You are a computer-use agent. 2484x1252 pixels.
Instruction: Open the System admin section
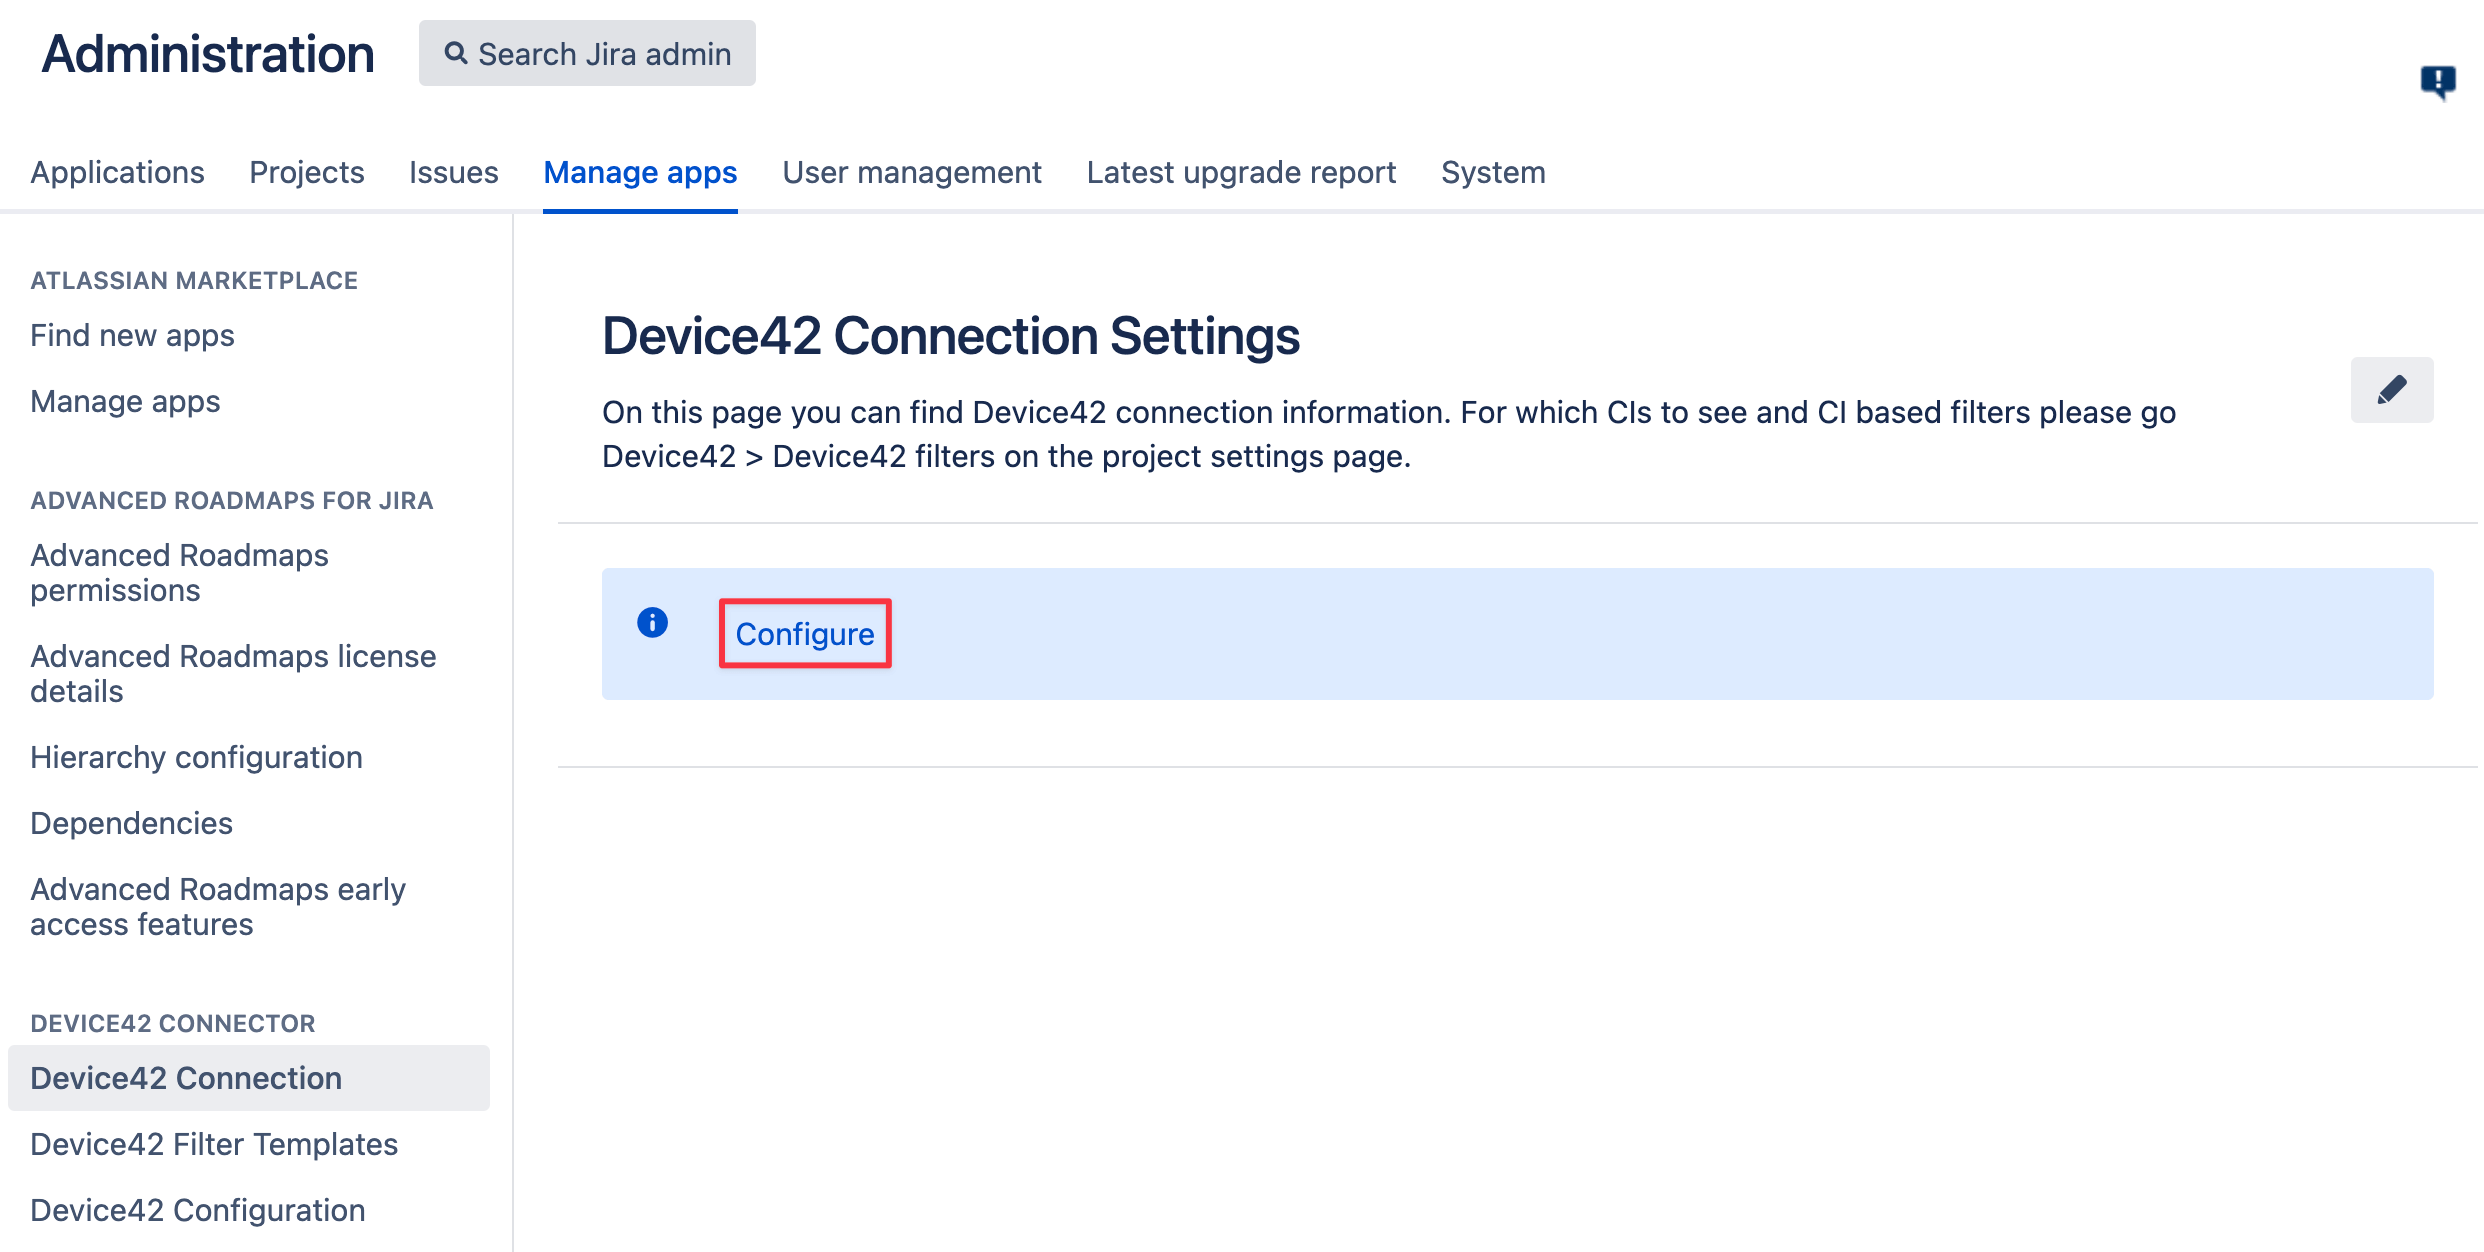click(1492, 172)
